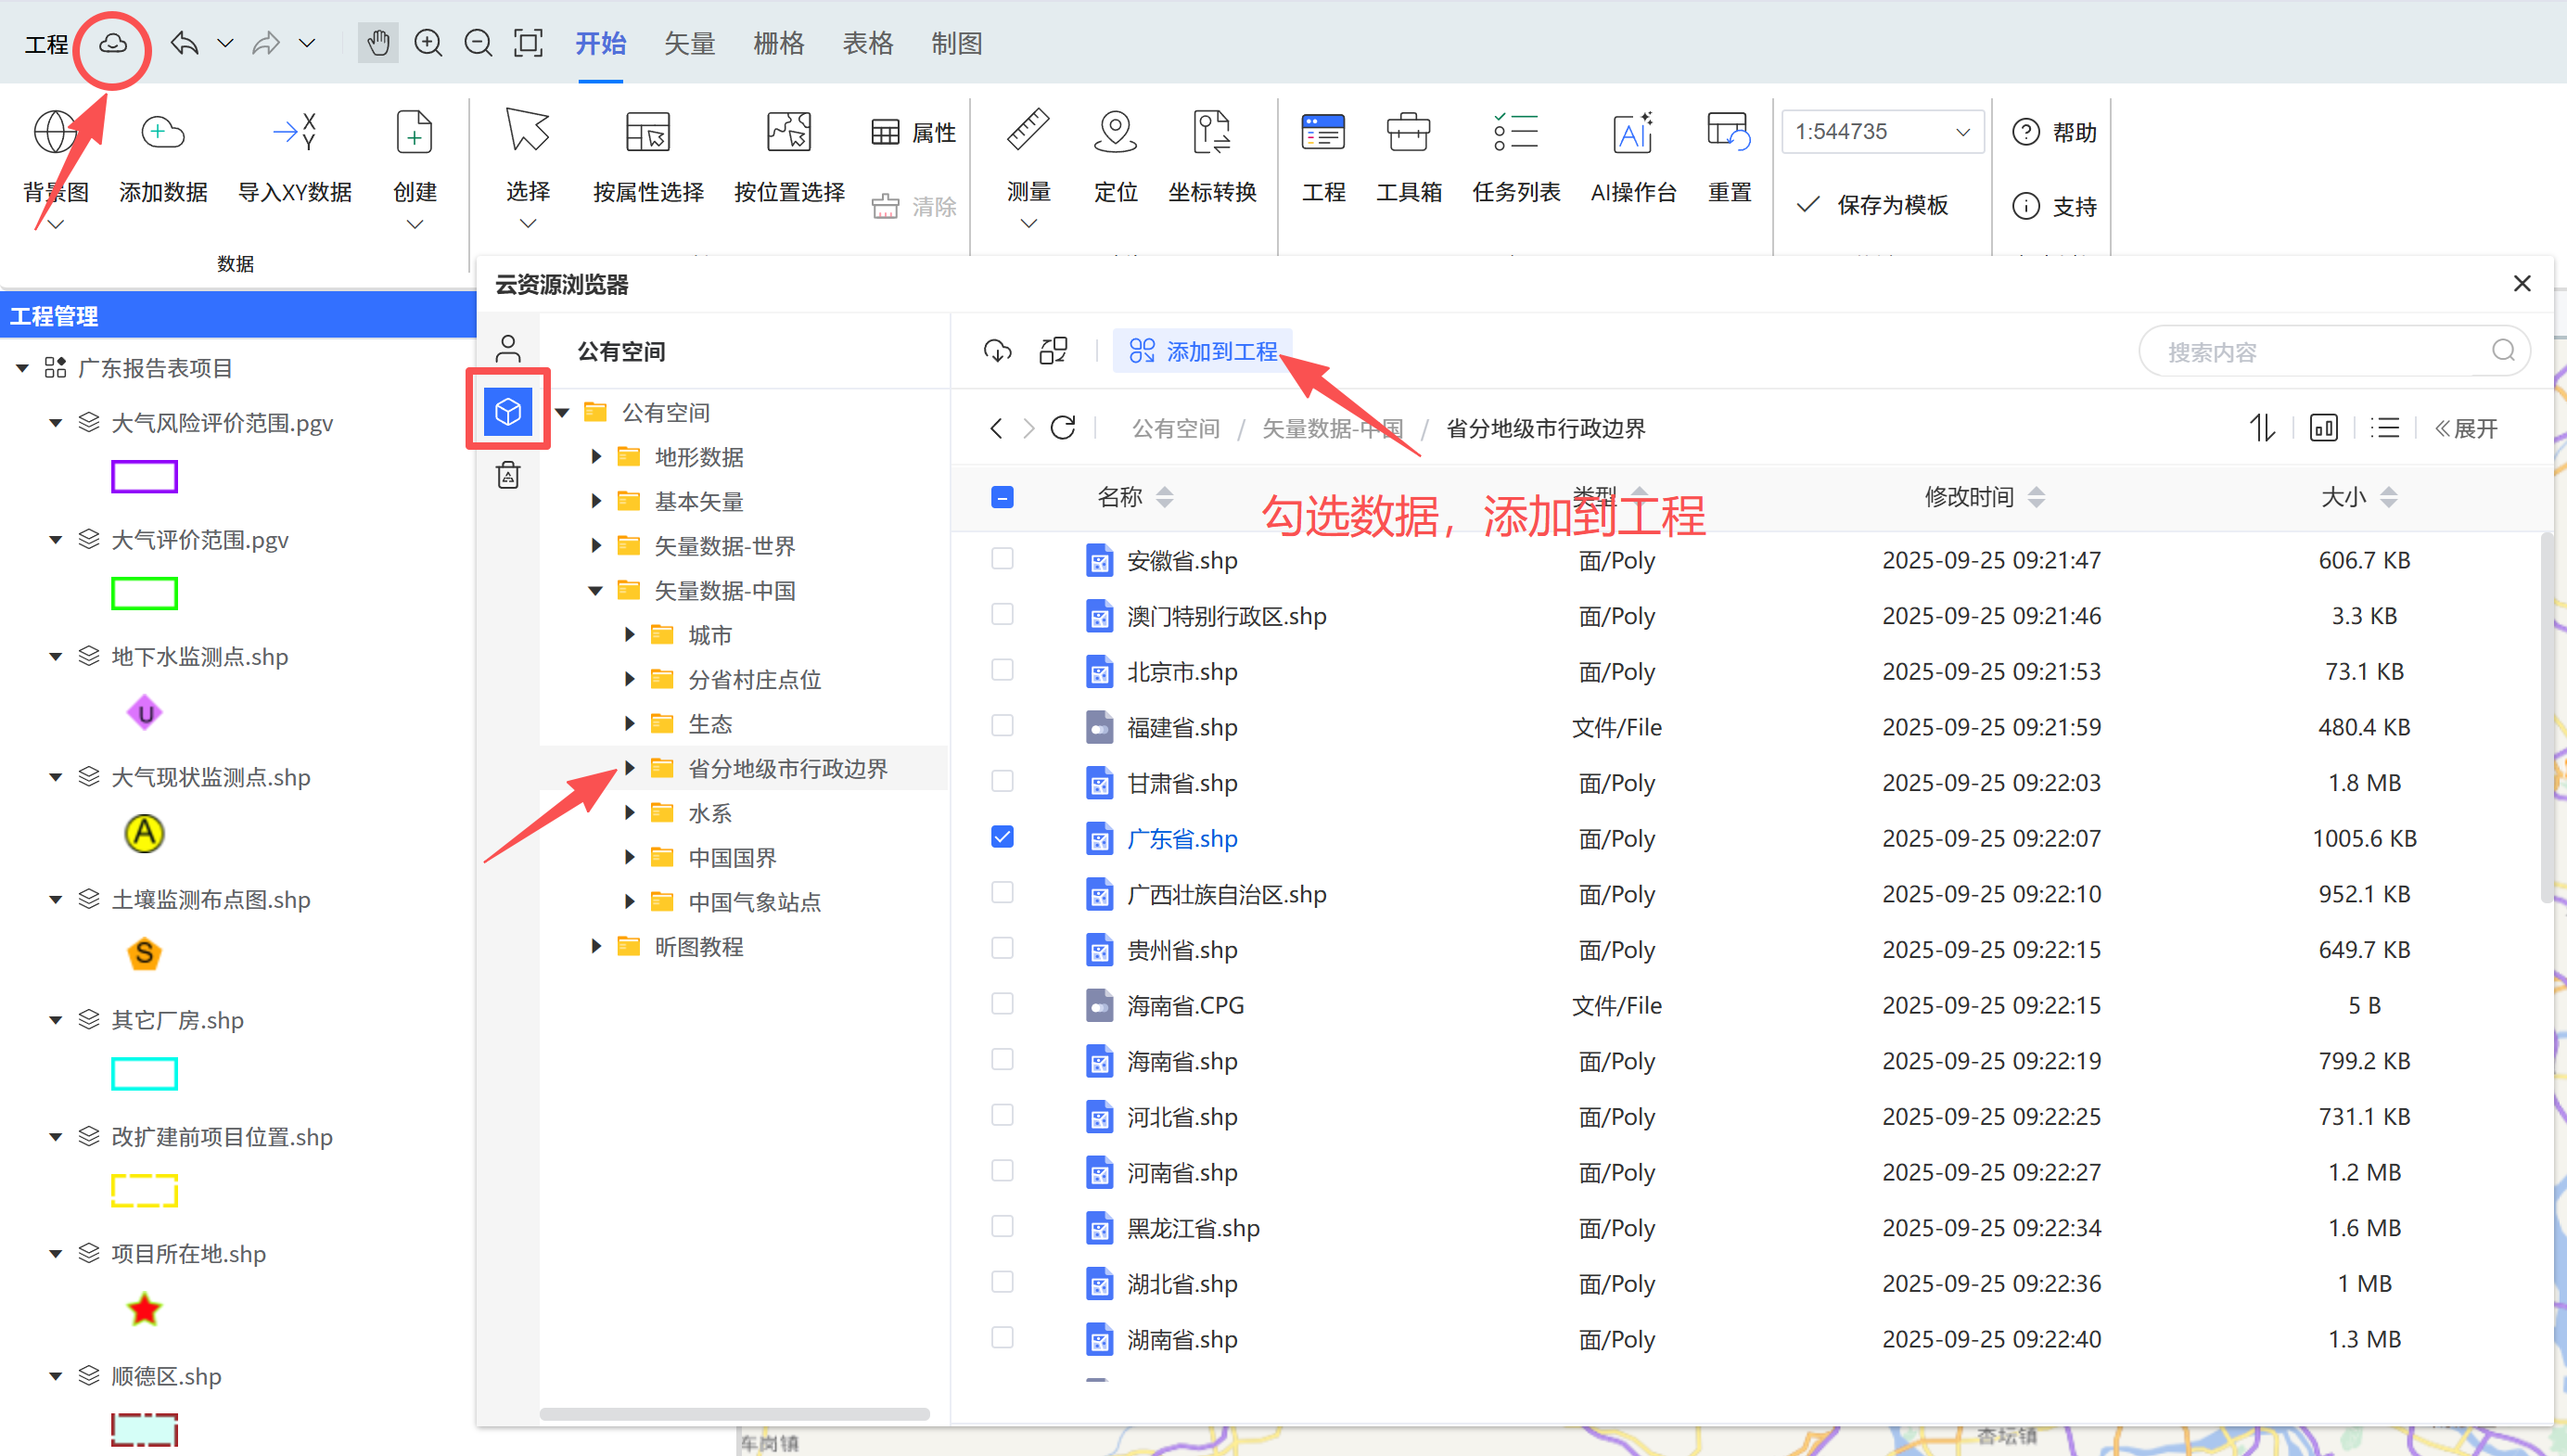Select the pan hand tool

point(378,43)
